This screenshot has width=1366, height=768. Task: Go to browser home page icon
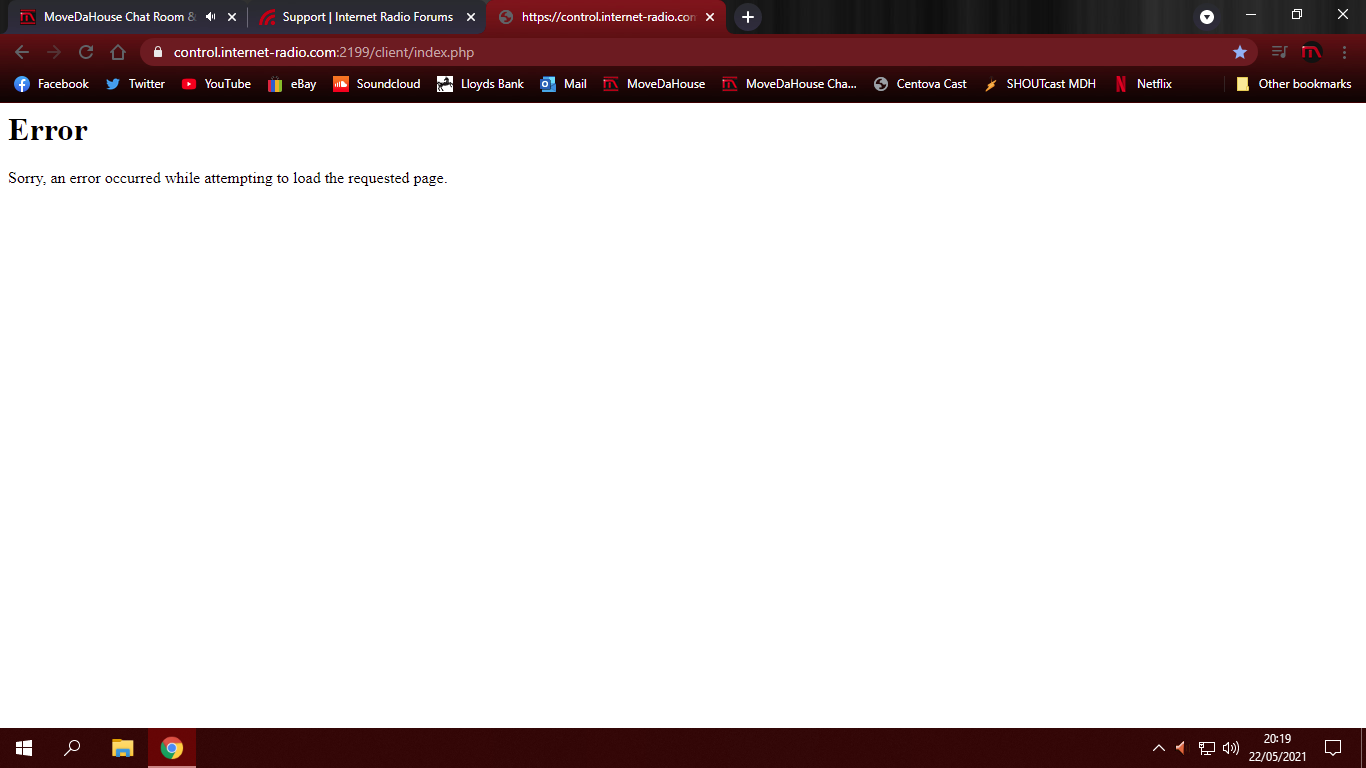tap(118, 52)
